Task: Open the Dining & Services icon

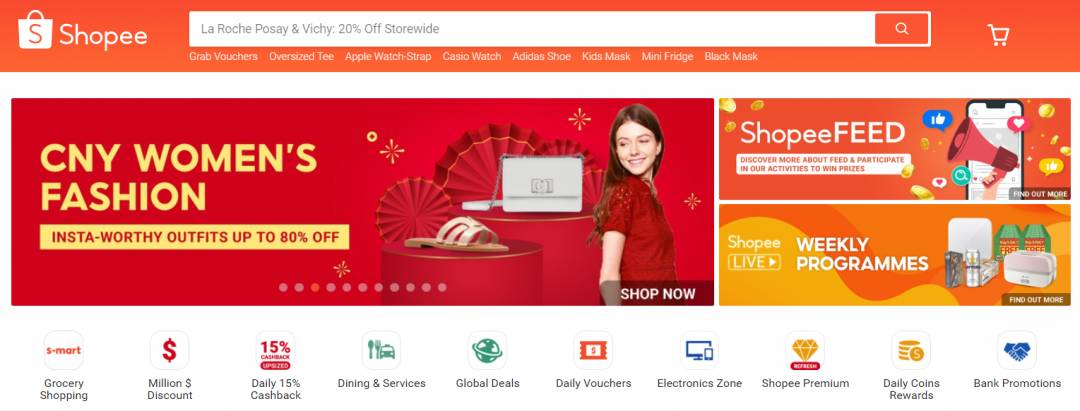Action: tap(382, 350)
